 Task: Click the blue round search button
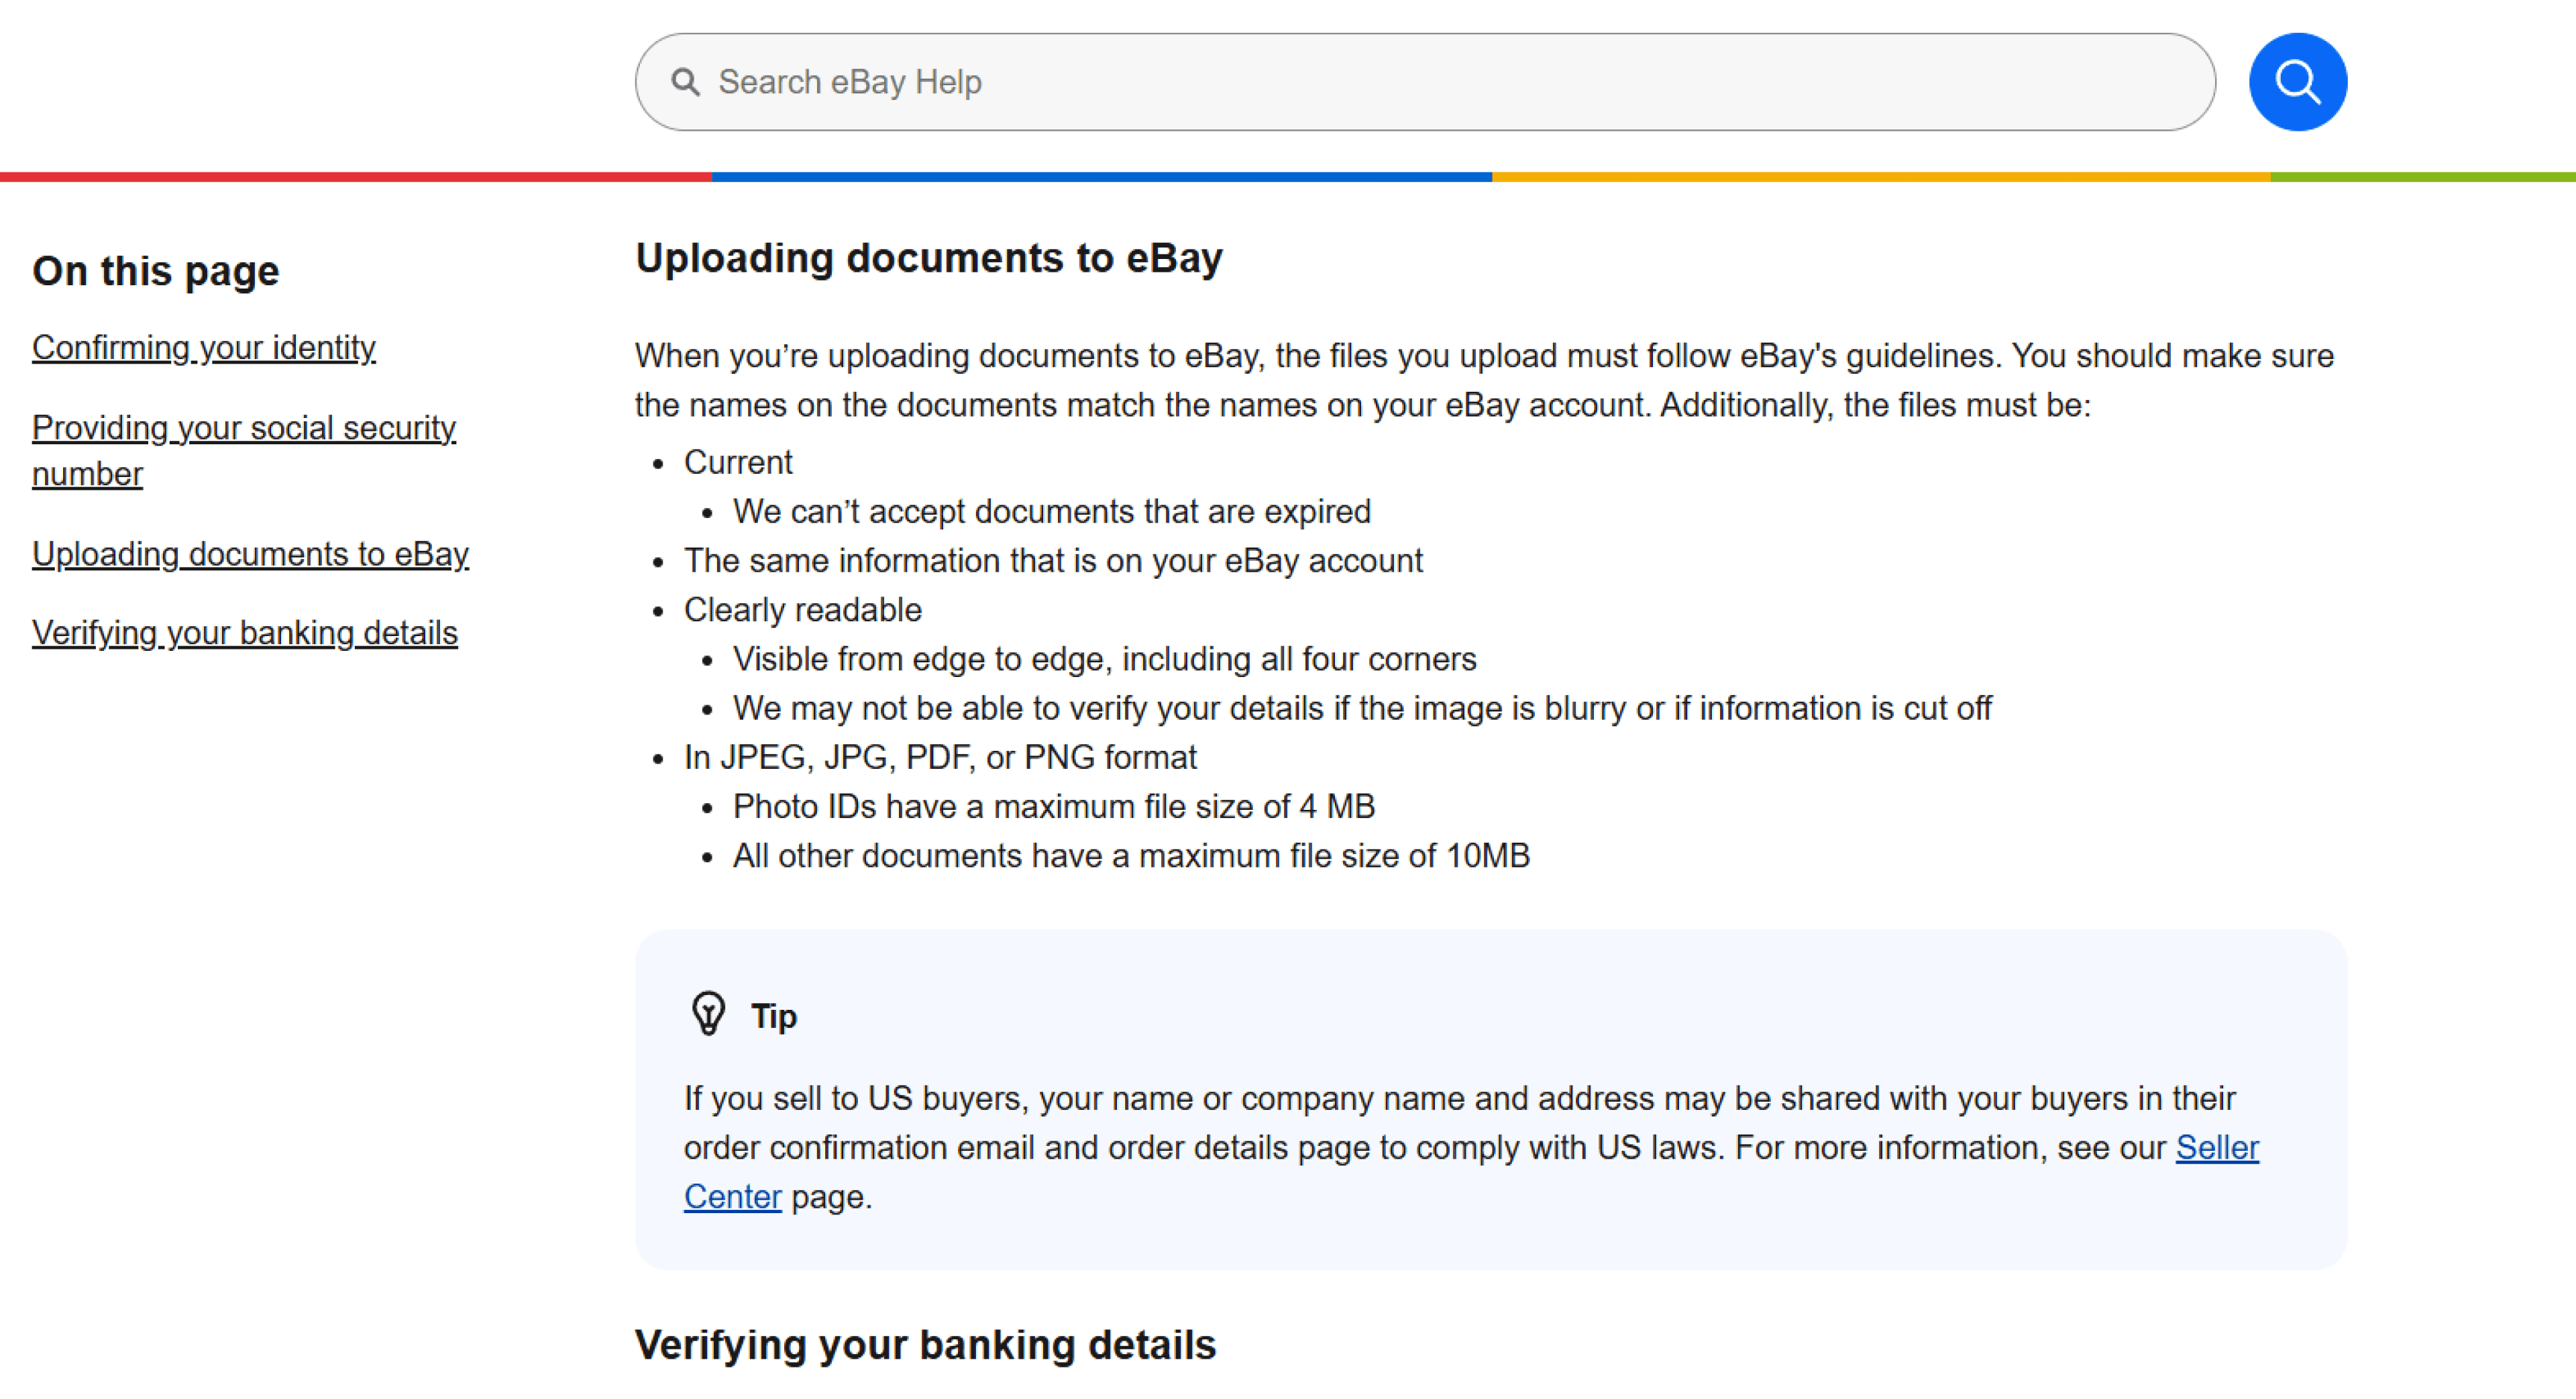[2297, 82]
